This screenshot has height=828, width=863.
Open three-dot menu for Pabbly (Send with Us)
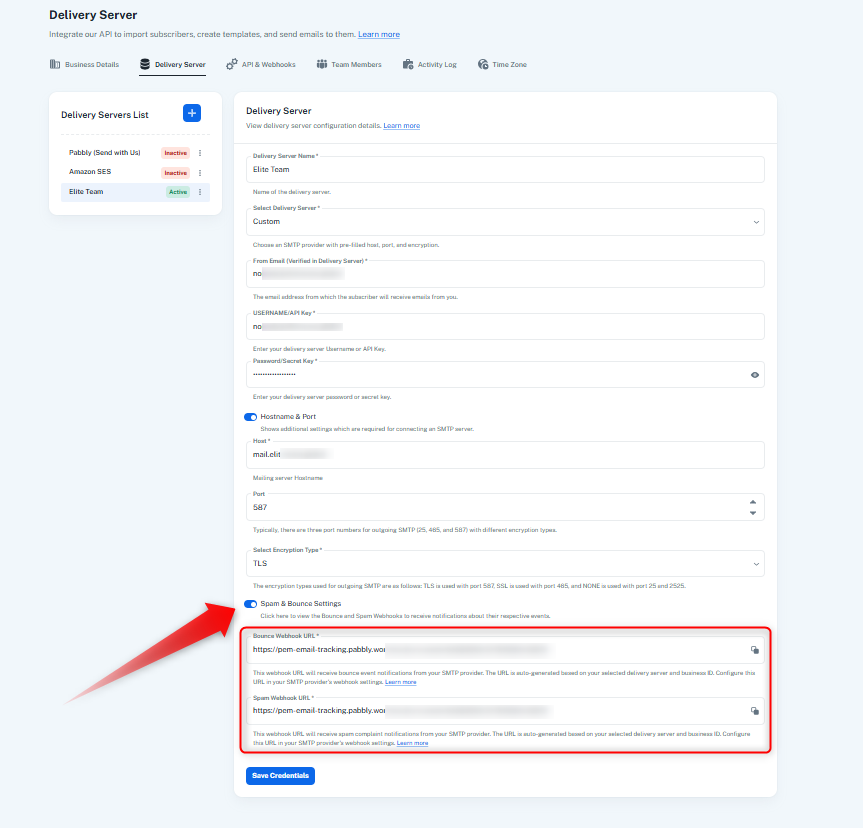(x=200, y=153)
